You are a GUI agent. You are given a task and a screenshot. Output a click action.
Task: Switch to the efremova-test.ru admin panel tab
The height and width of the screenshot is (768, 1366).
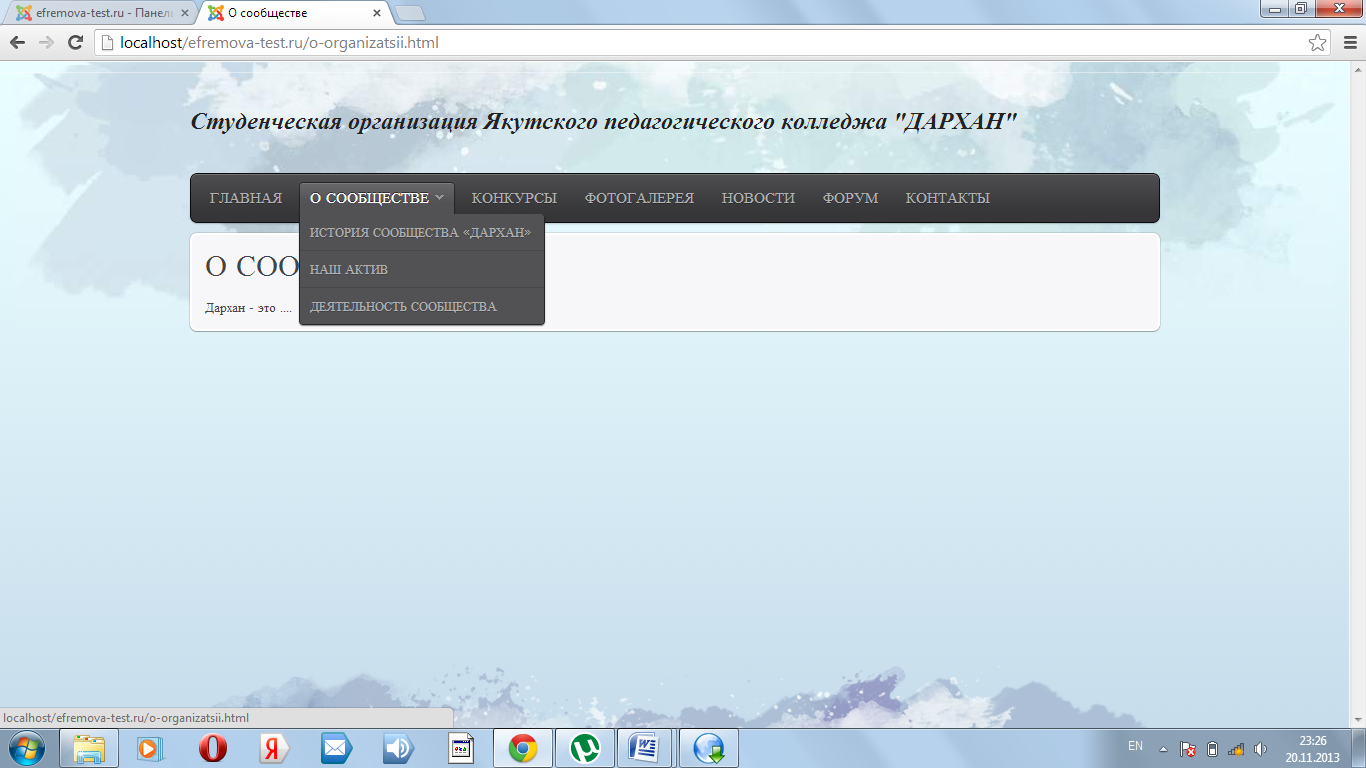(x=100, y=13)
